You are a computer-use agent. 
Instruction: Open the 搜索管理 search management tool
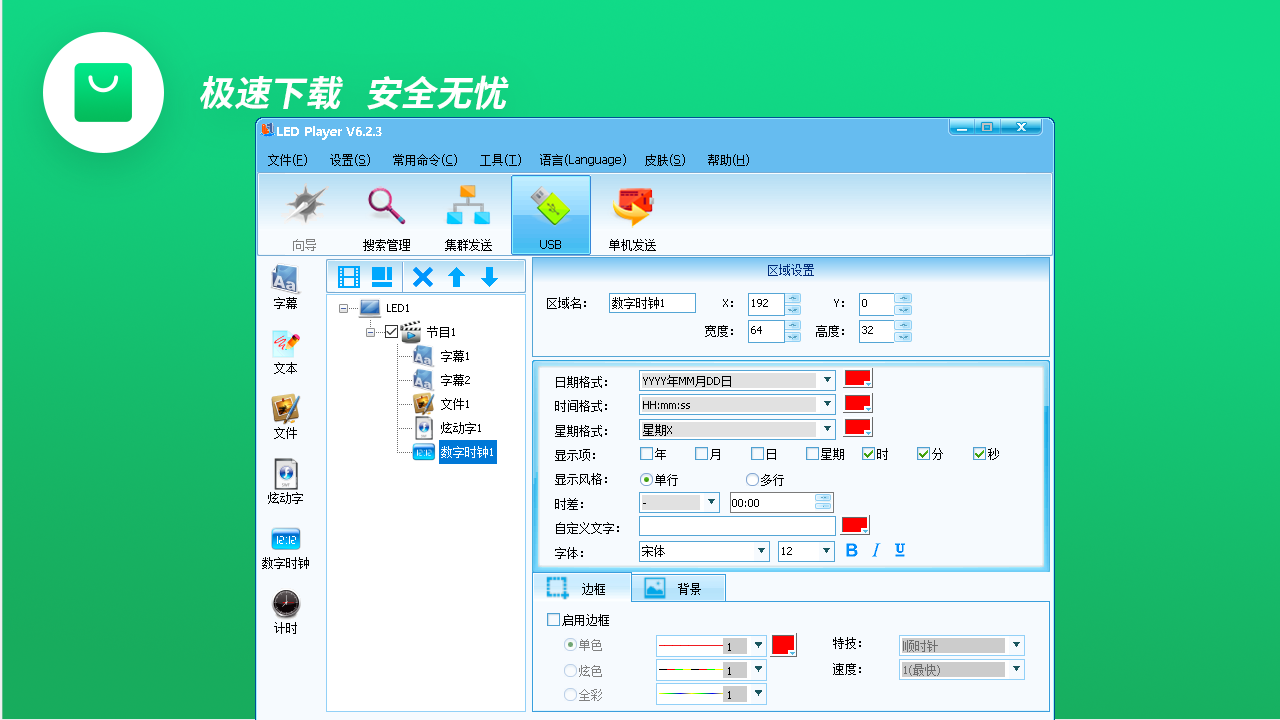point(386,213)
